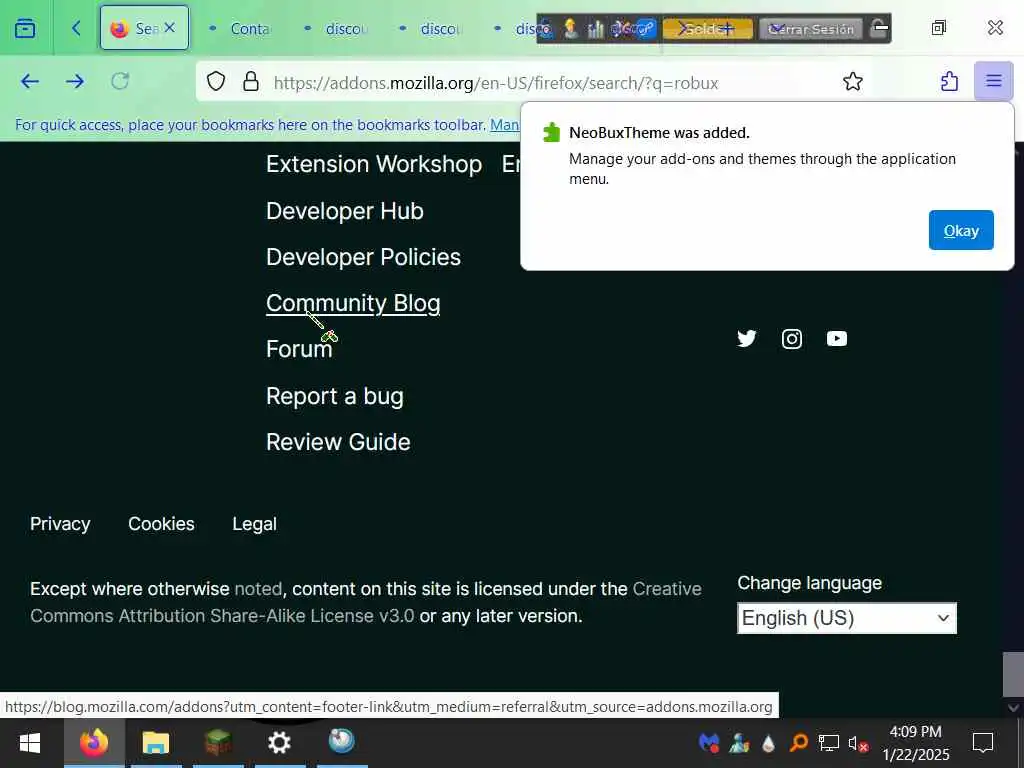
Task: Open the Cookies footer link
Action: [161, 524]
